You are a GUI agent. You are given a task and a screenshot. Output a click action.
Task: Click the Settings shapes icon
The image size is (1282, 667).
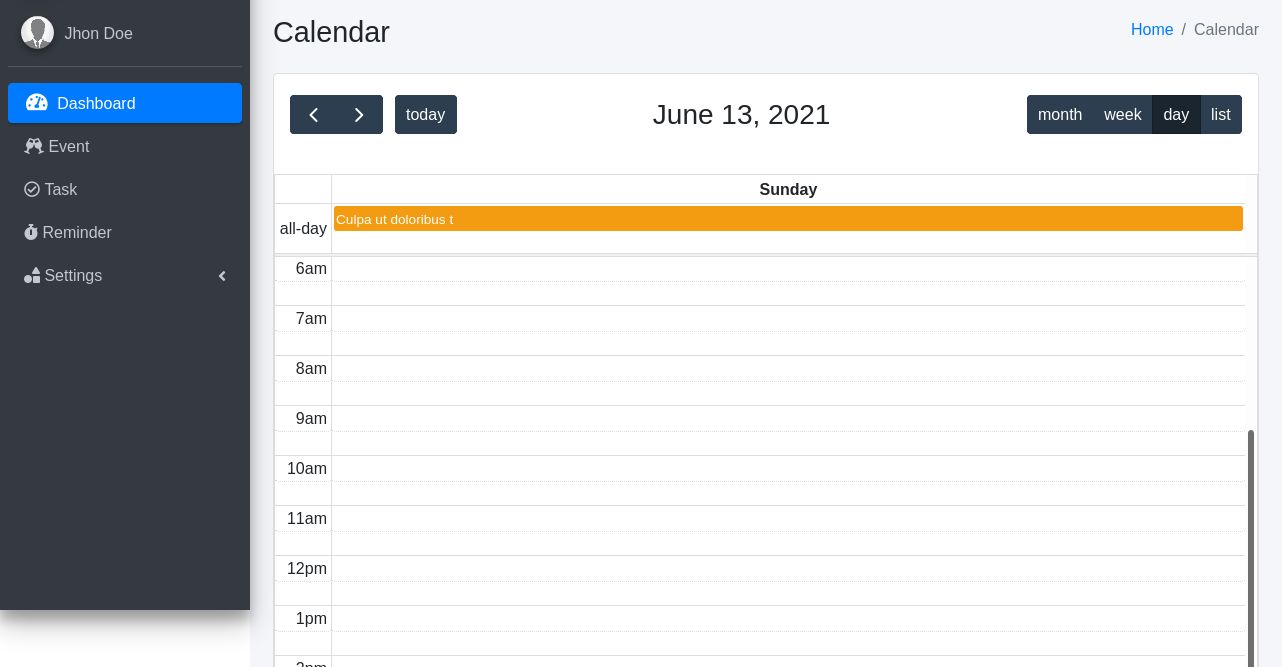point(32,276)
